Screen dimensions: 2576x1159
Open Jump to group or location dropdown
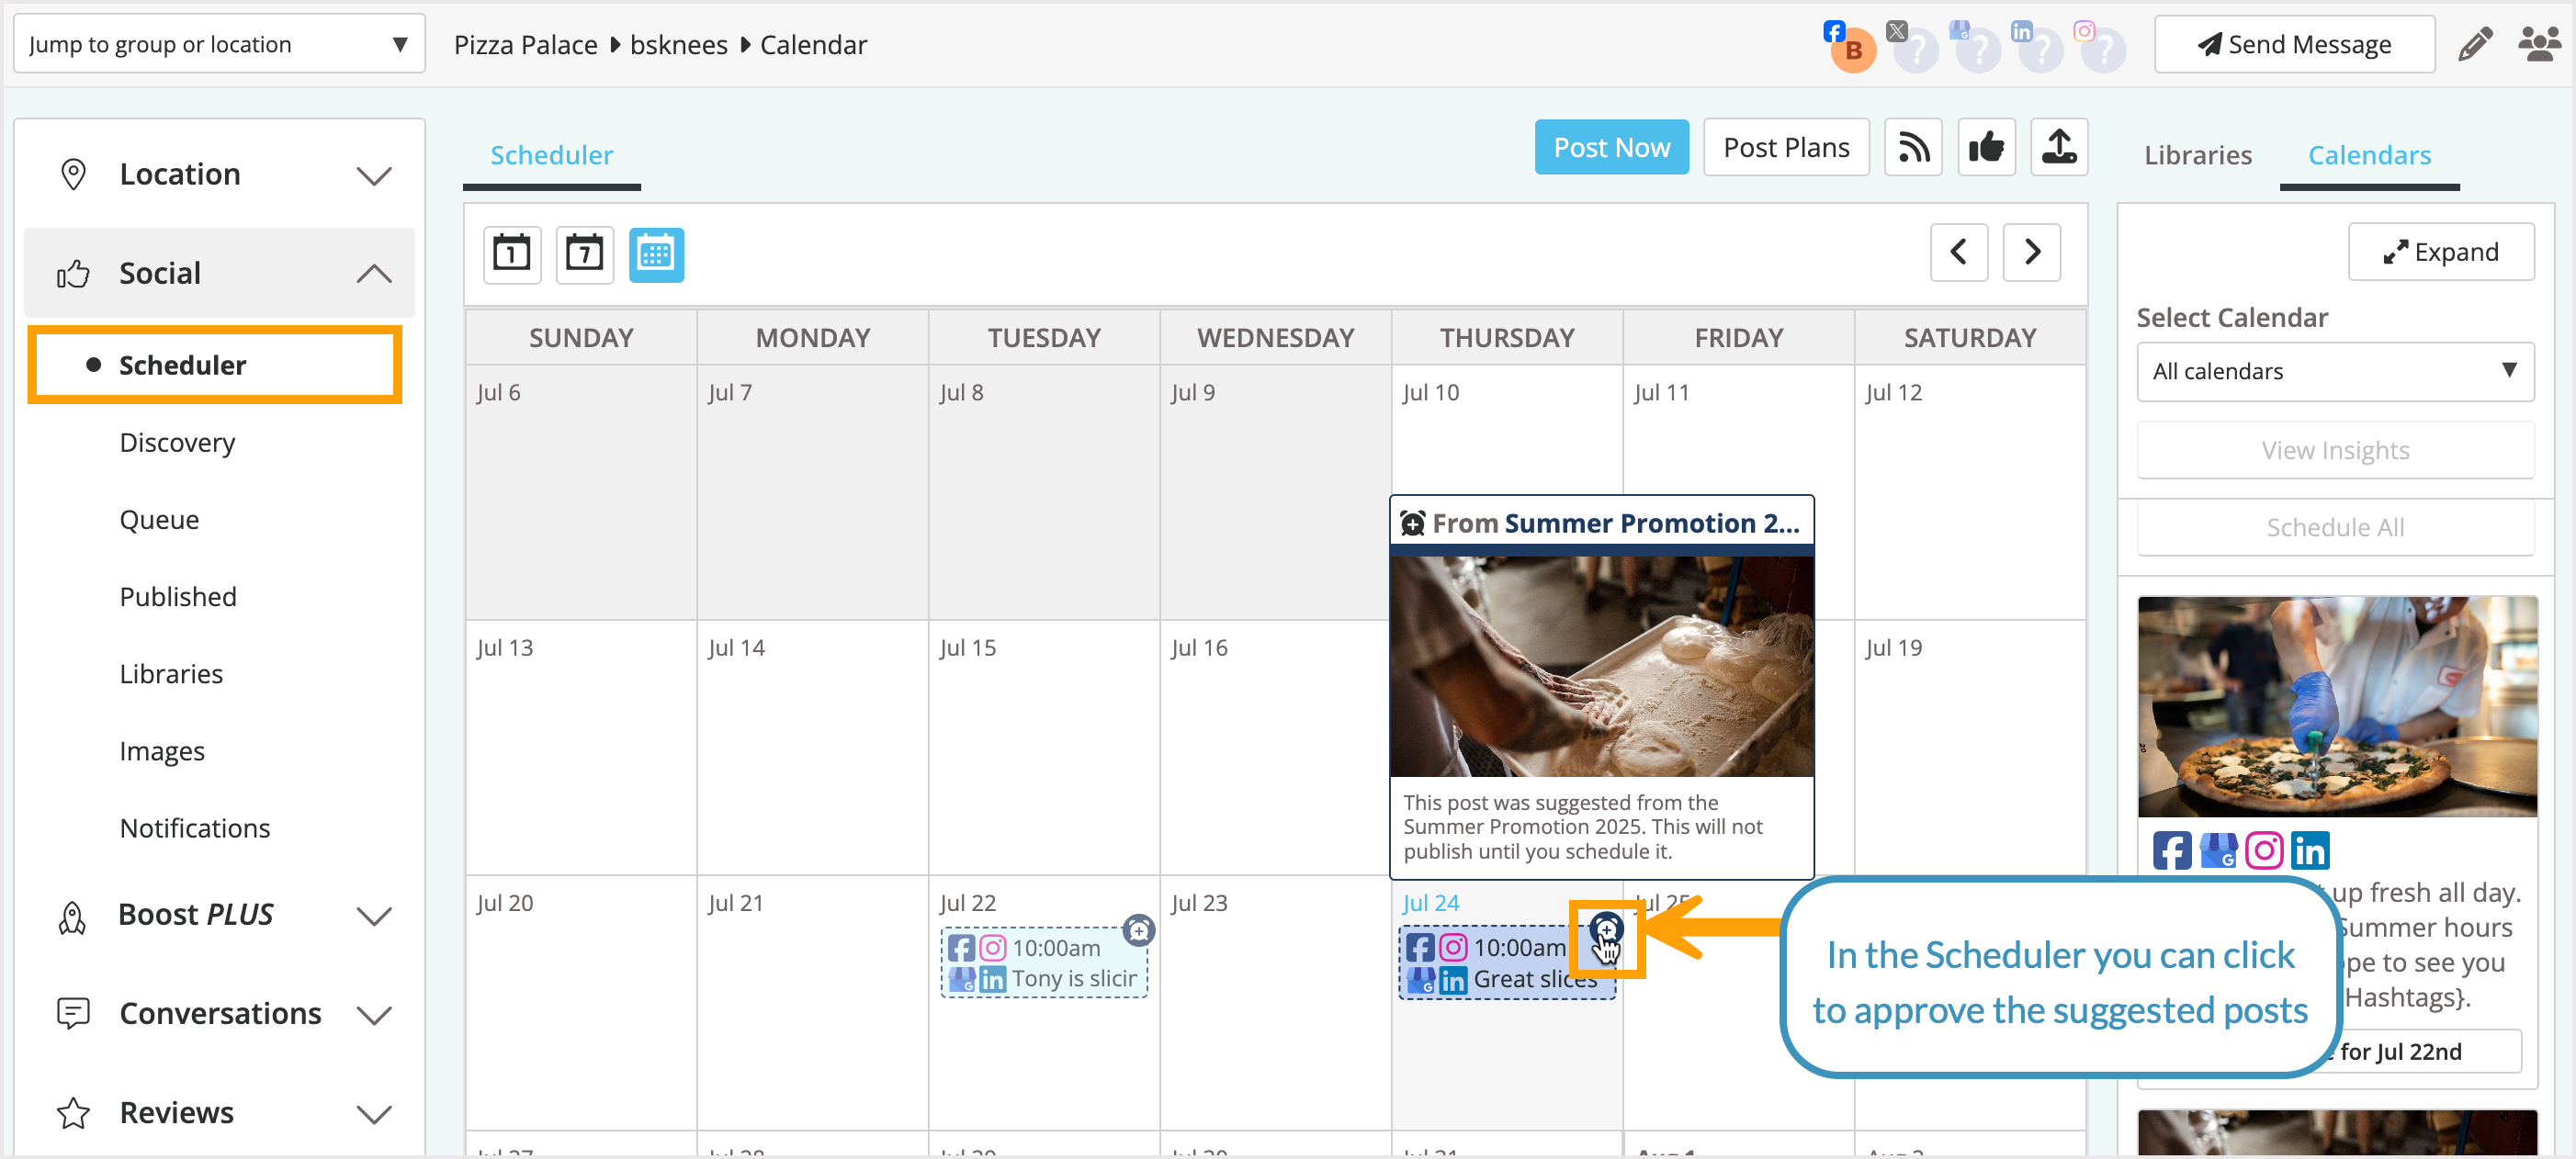tap(219, 45)
